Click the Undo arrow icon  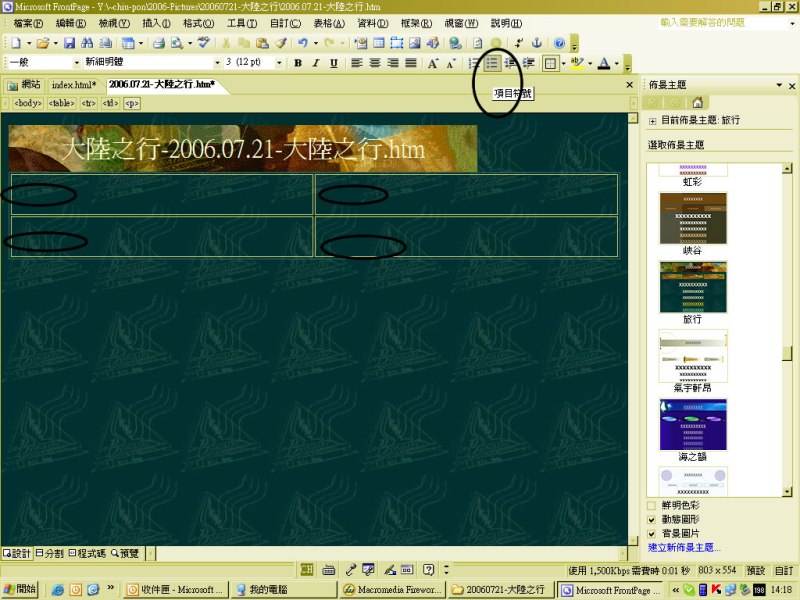[x=303, y=43]
